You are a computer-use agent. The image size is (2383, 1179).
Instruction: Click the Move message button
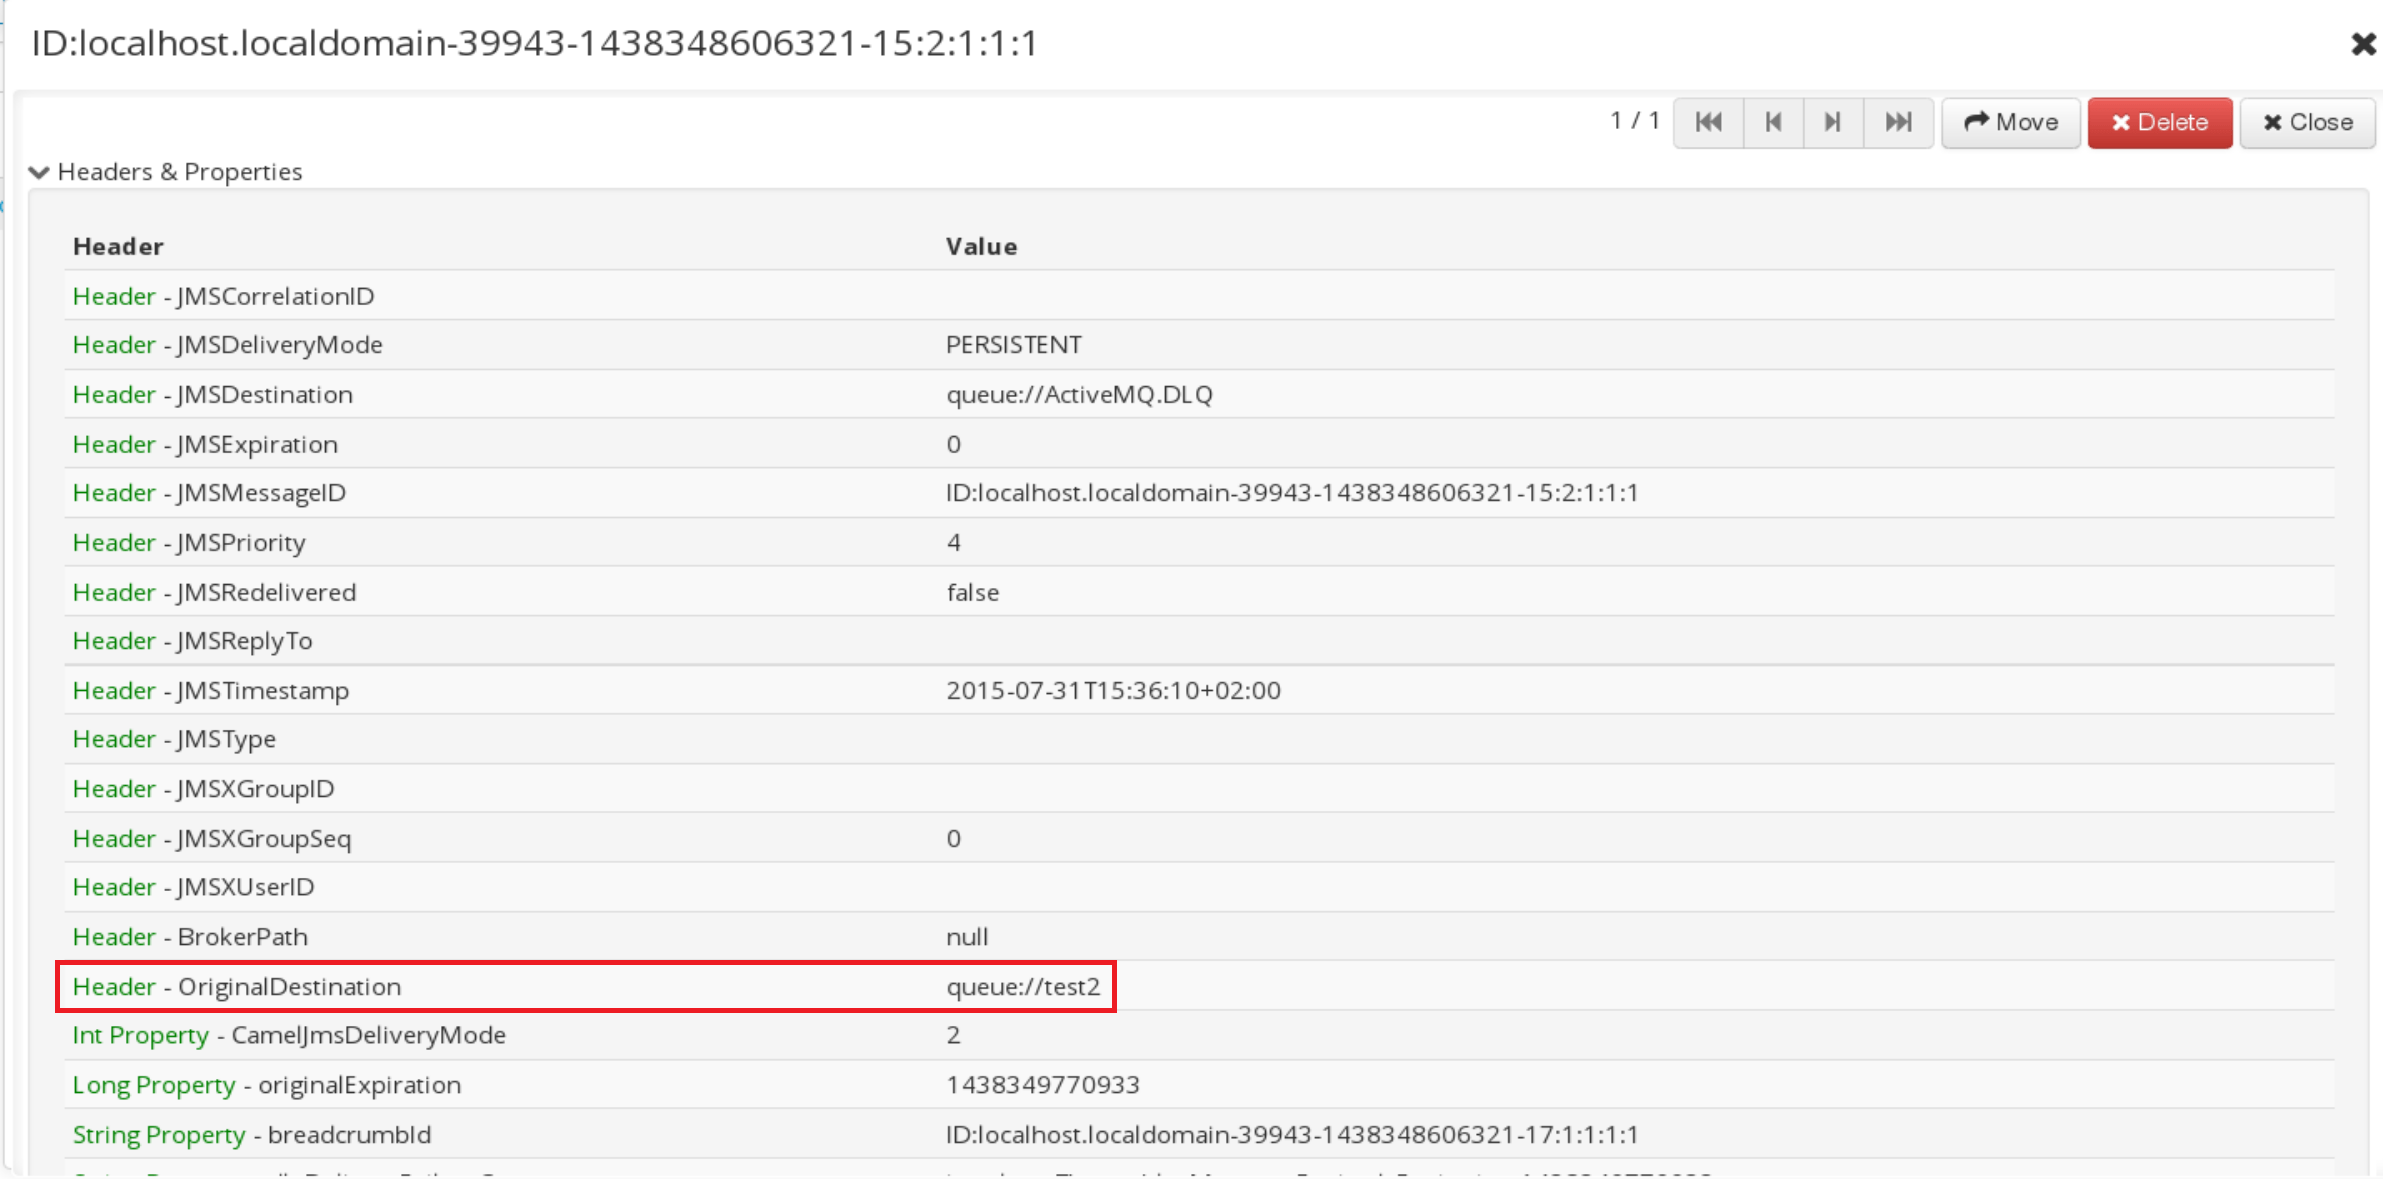point(2010,122)
